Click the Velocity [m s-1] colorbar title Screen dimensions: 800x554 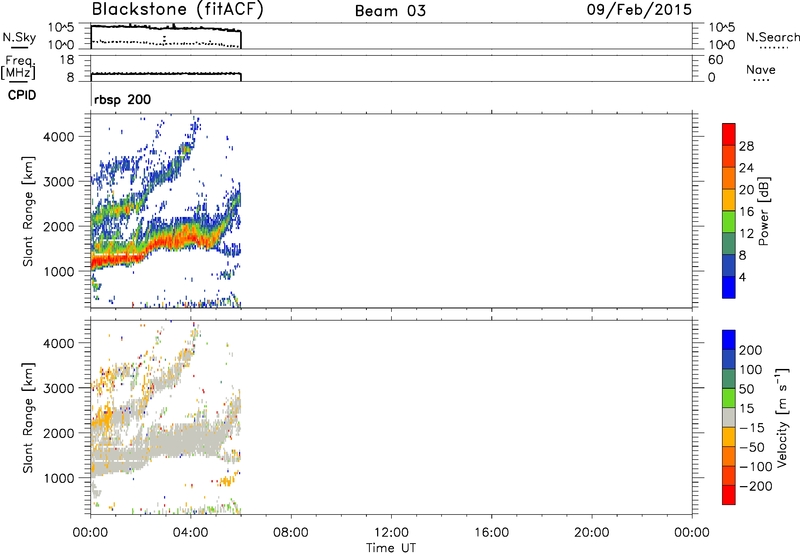click(x=782, y=418)
